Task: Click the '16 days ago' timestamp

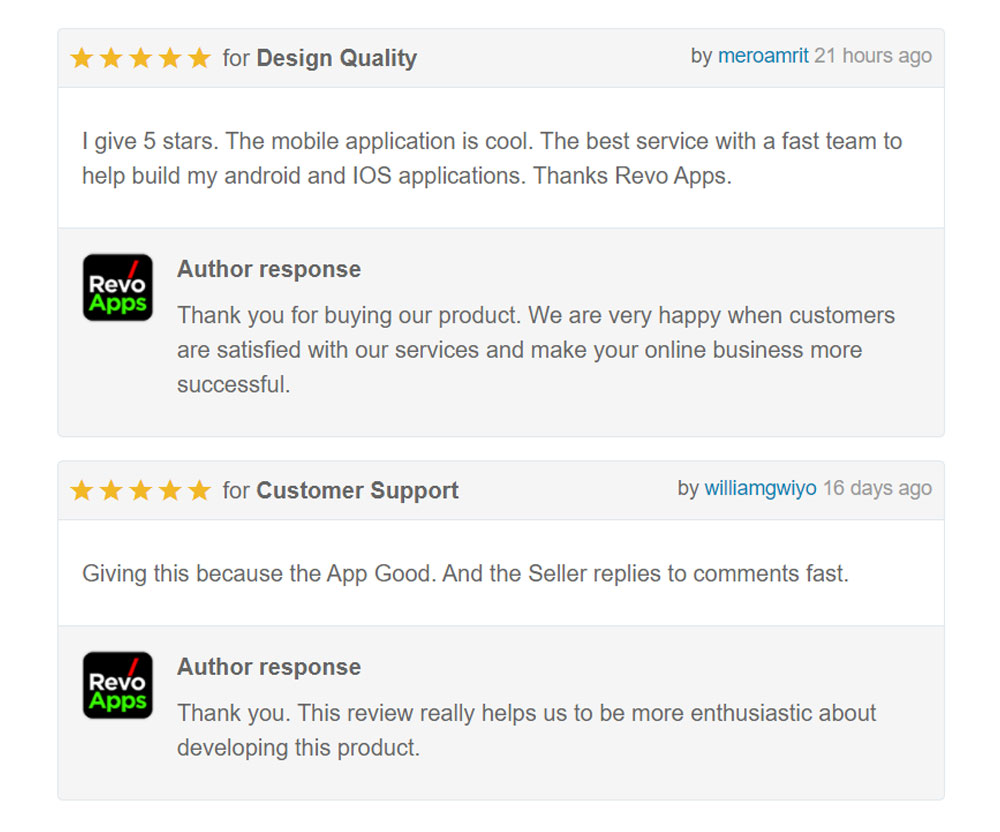Action: click(x=878, y=488)
